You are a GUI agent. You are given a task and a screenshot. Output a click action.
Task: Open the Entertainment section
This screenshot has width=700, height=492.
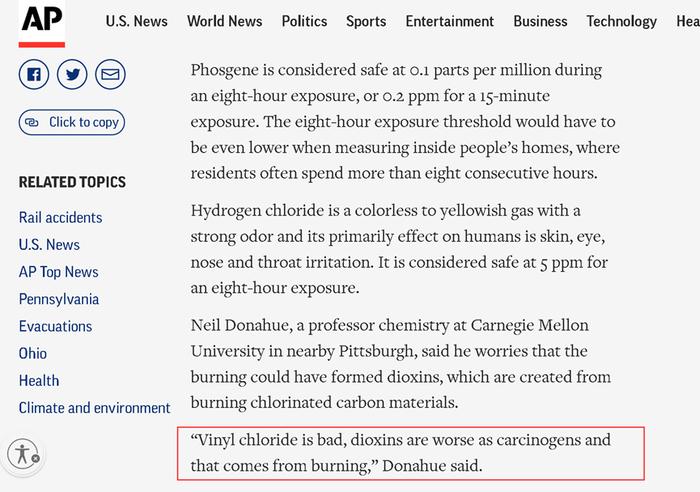450,21
